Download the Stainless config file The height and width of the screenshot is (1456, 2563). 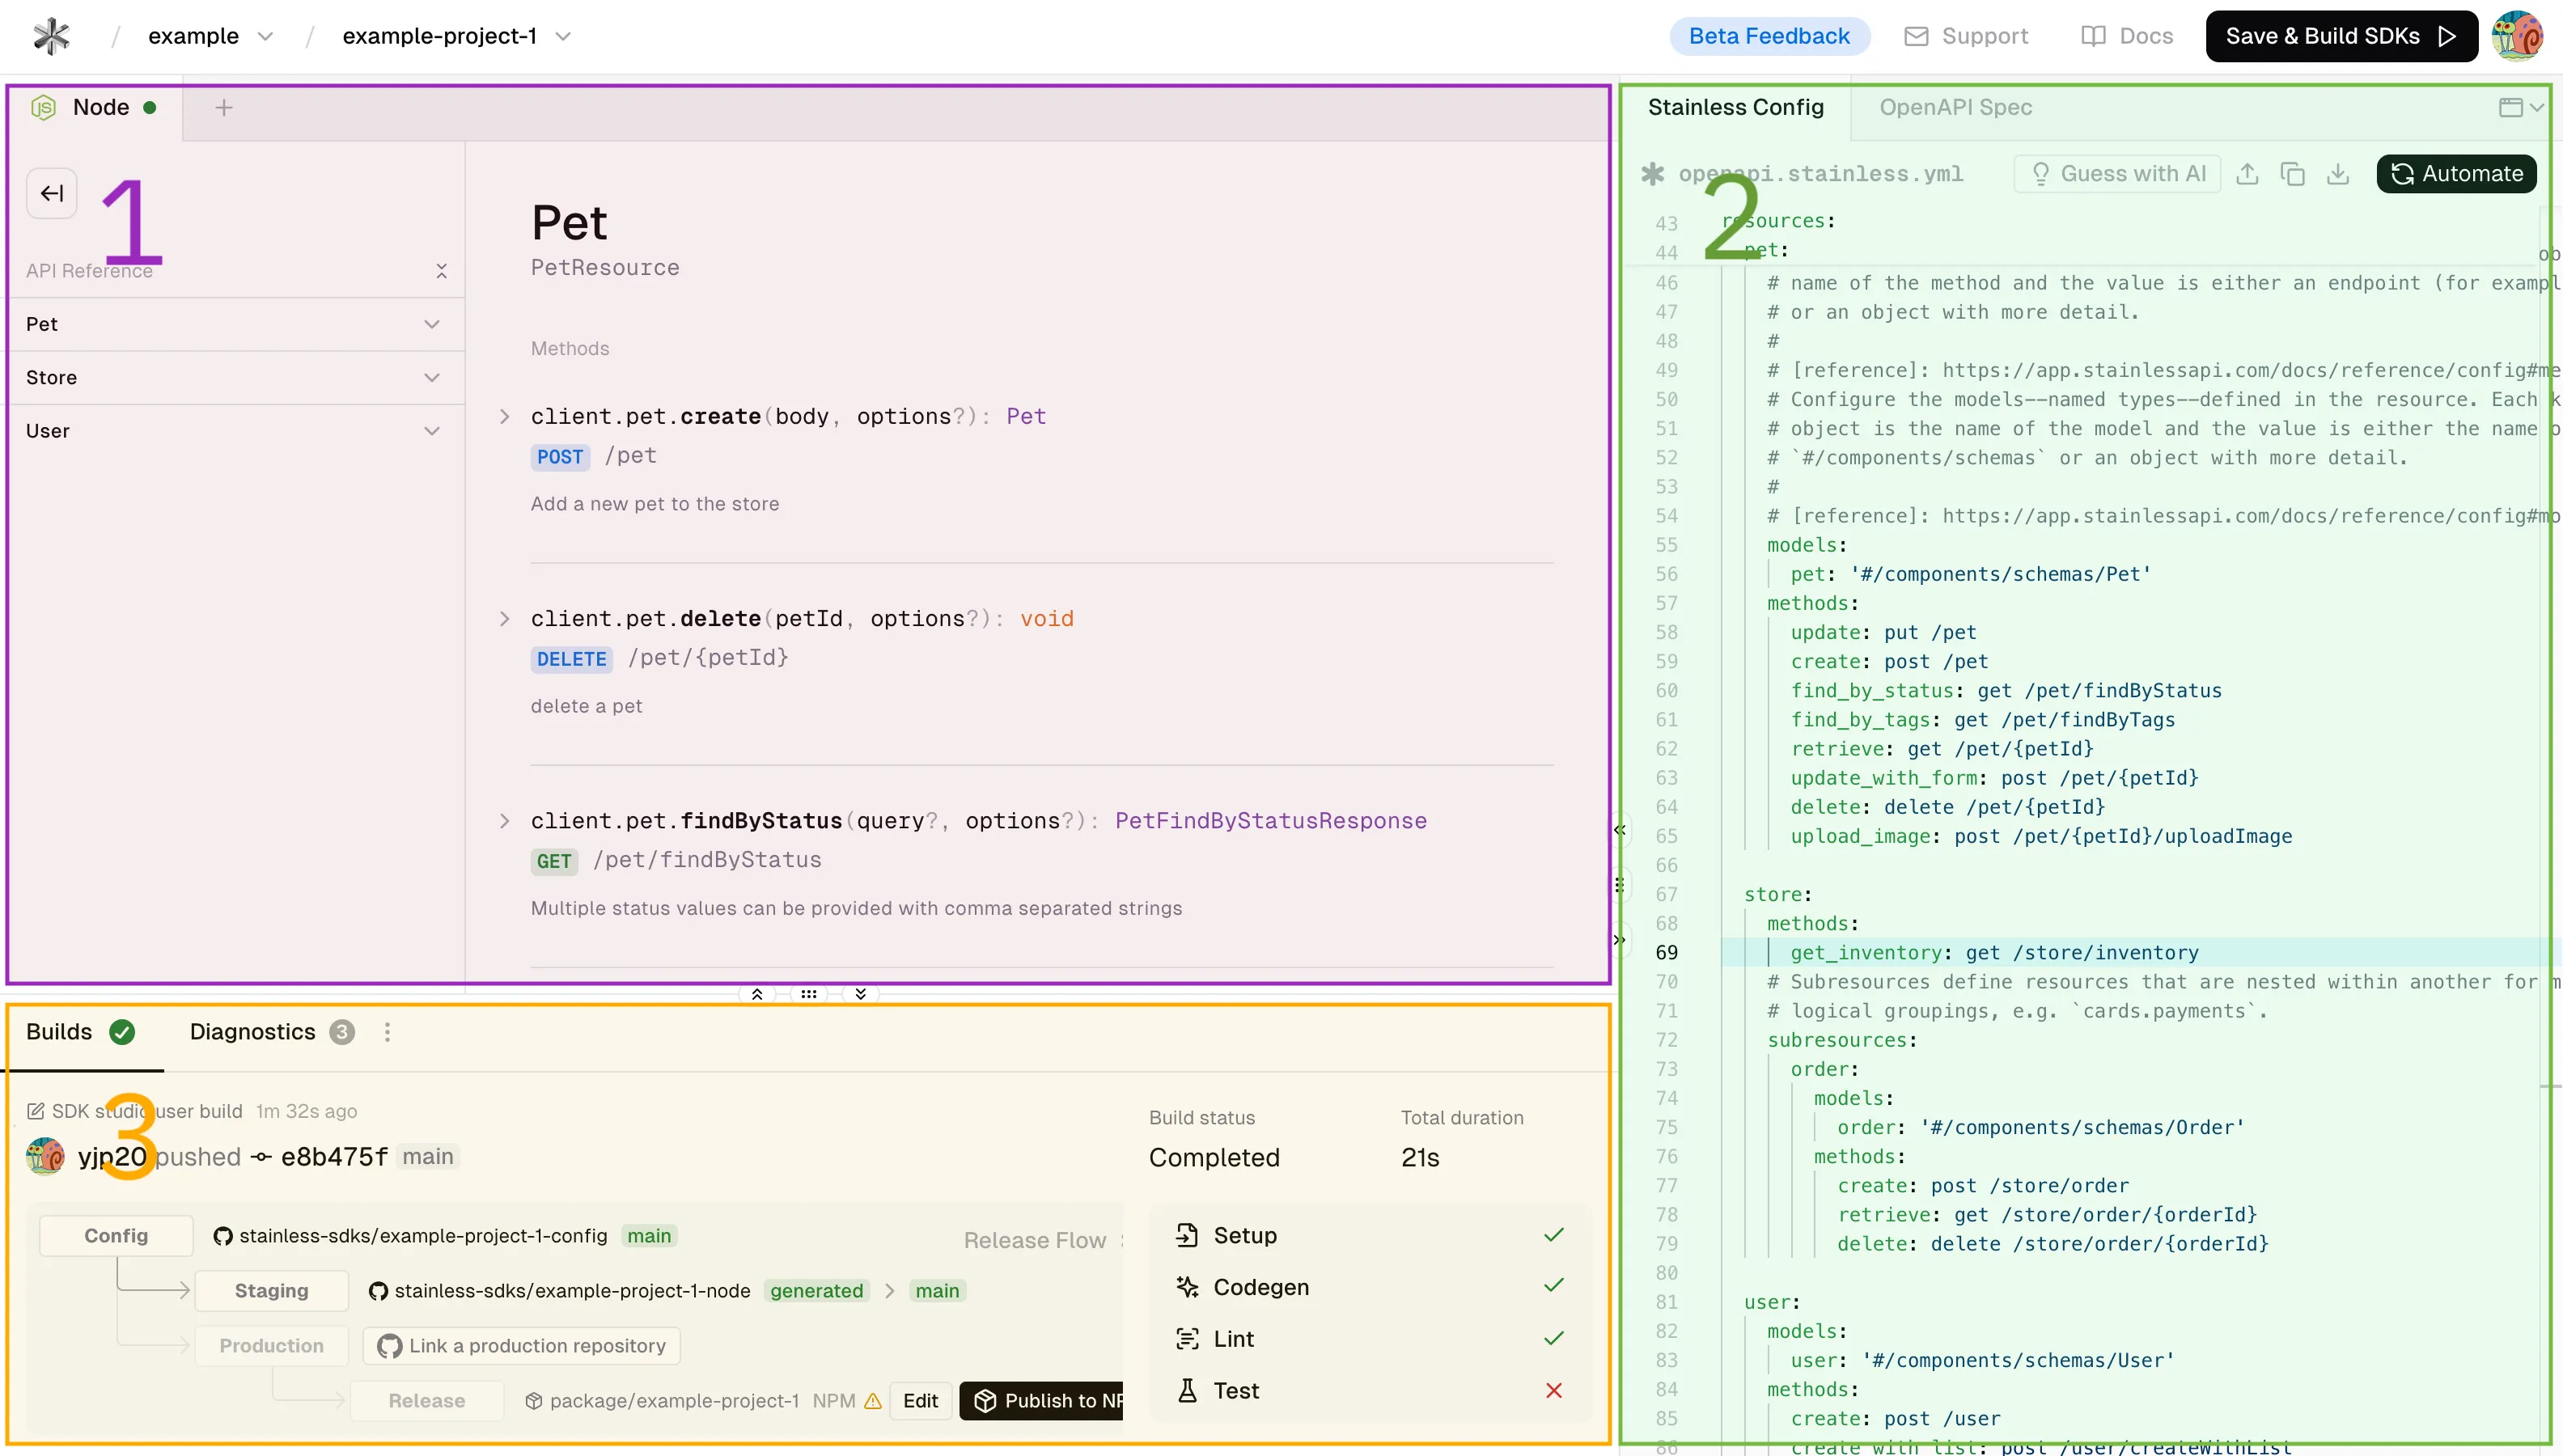tap(2340, 173)
